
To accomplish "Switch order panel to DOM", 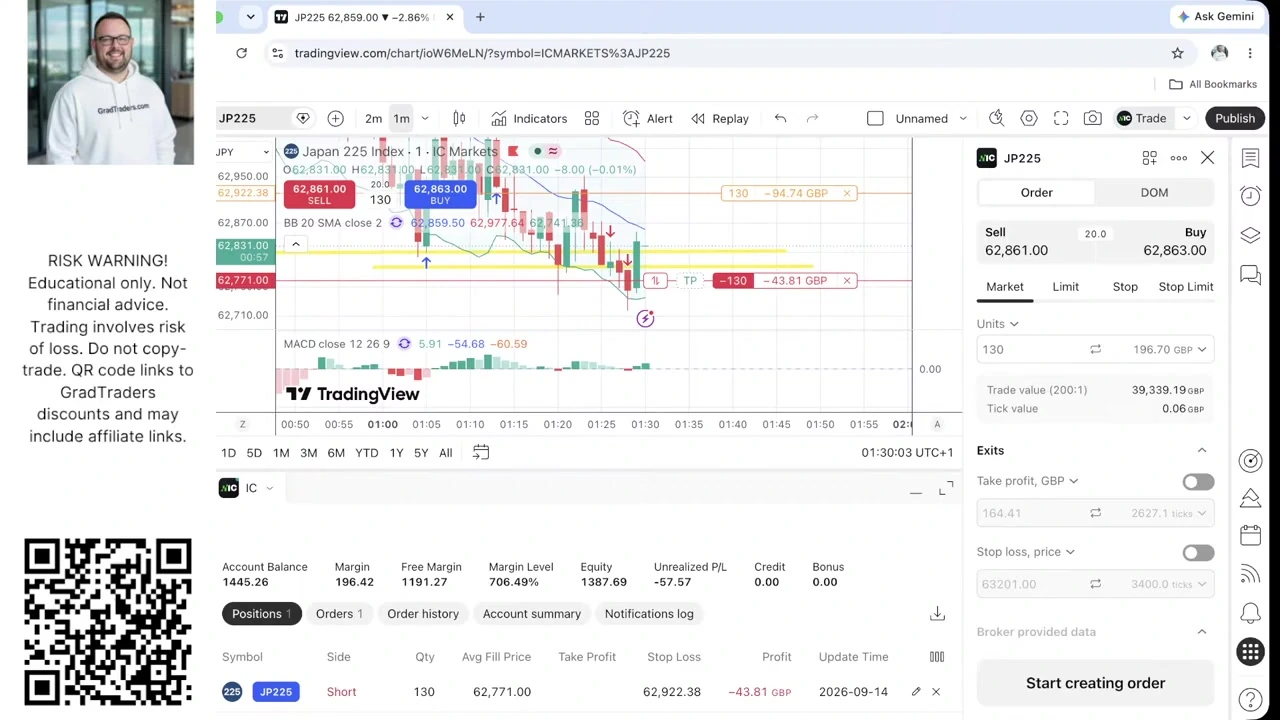I will tap(1154, 193).
